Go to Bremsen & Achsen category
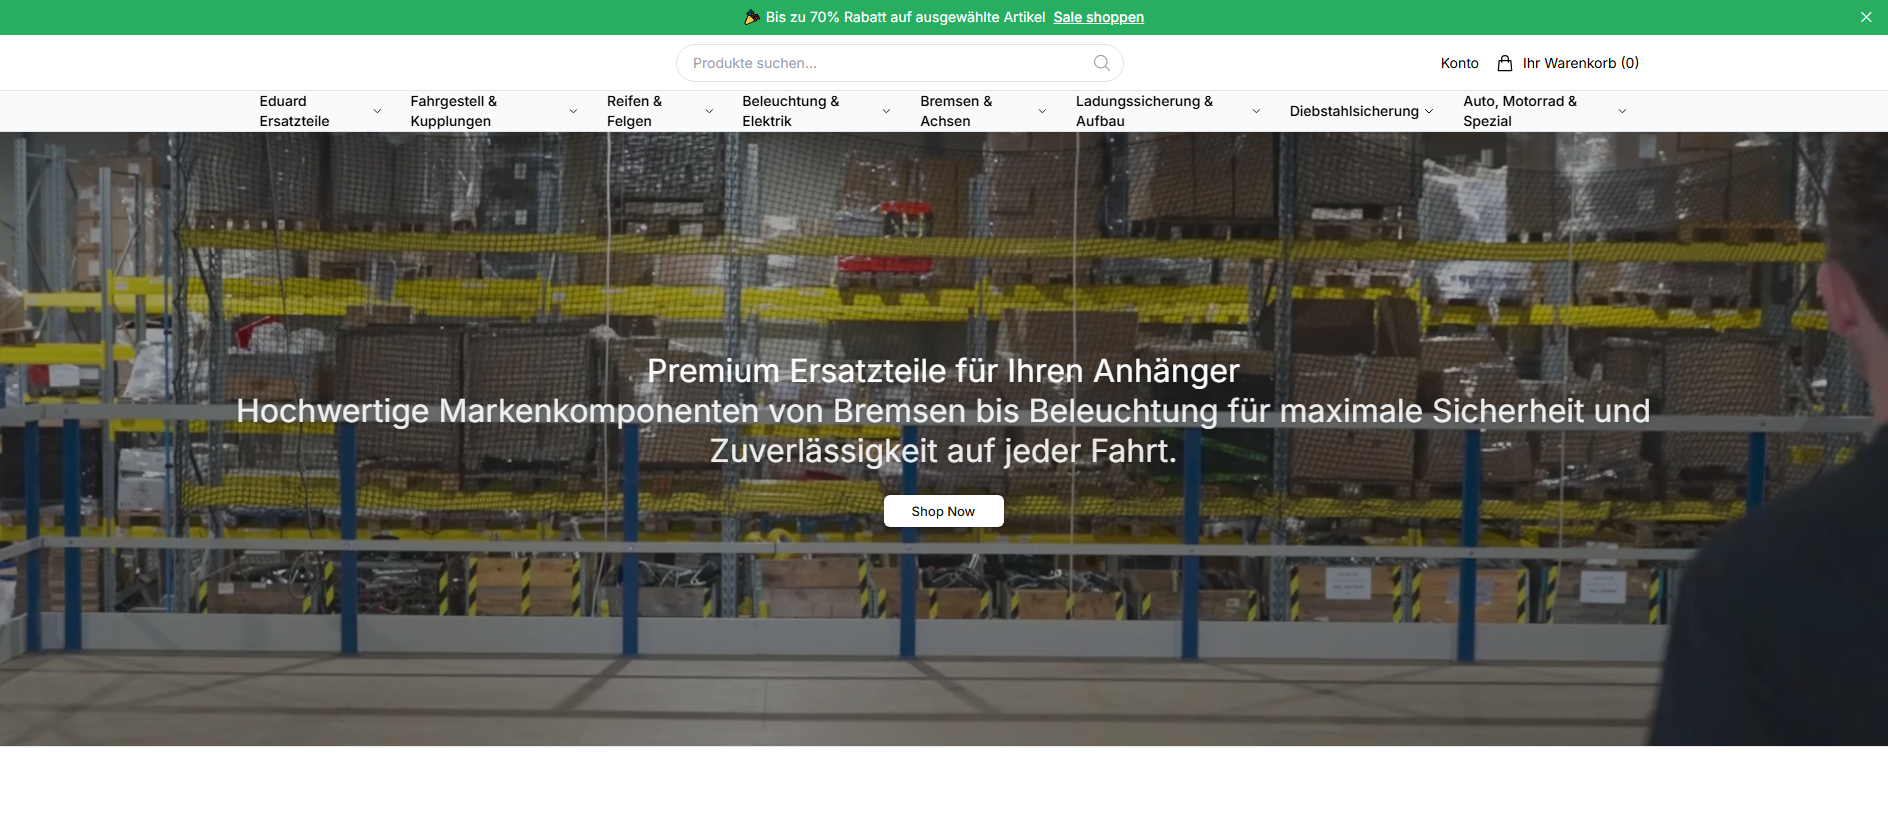Image resolution: width=1888 pixels, height=818 pixels. click(x=956, y=111)
